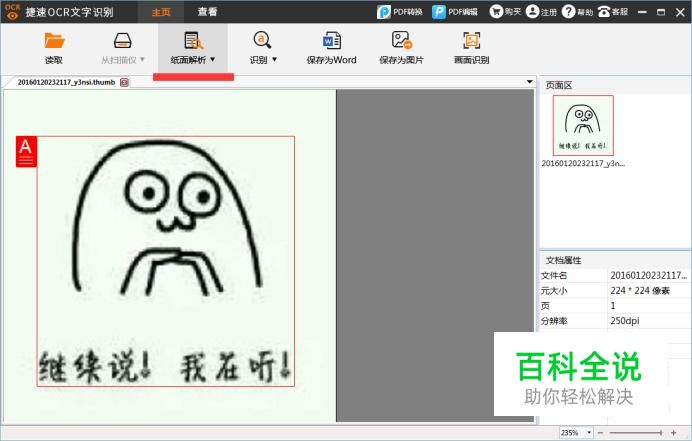Open the 235% zoom level dropdown
Image resolution: width=692 pixels, height=441 pixels.
pyautogui.click(x=589, y=433)
